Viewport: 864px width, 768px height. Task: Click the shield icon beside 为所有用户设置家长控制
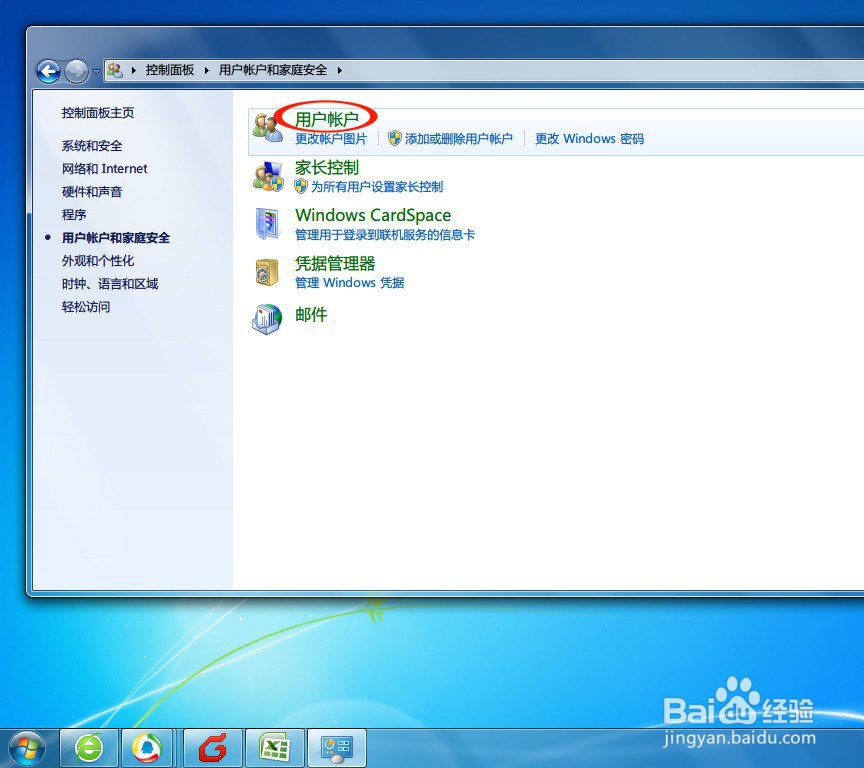click(301, 186)
